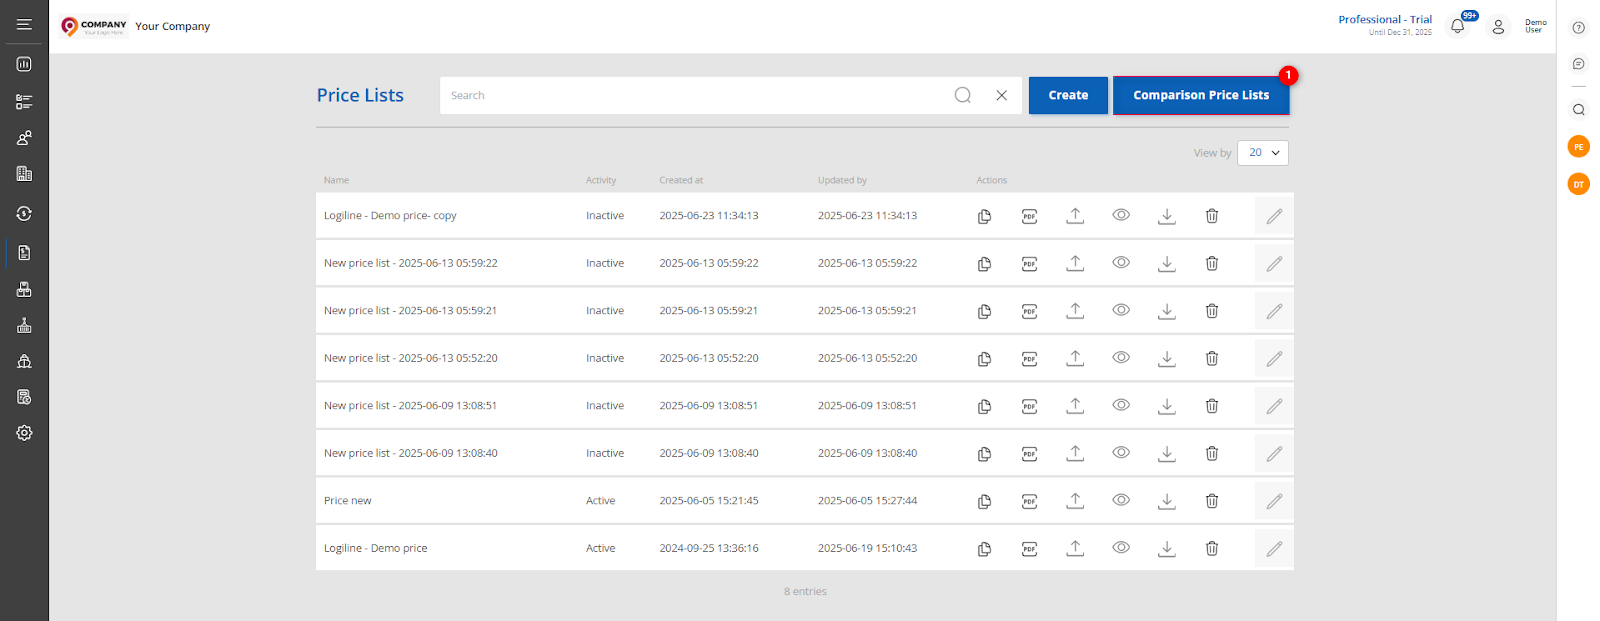Copy the Logiline - Demo price- copy list
Screen dimensions: 1600x621
pyautogui.click(x=984, y=216)
